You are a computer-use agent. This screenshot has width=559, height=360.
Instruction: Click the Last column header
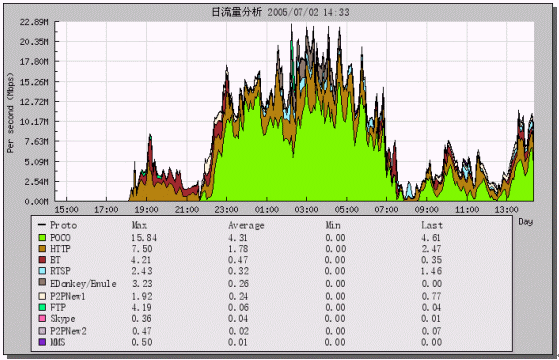[432, 225]
